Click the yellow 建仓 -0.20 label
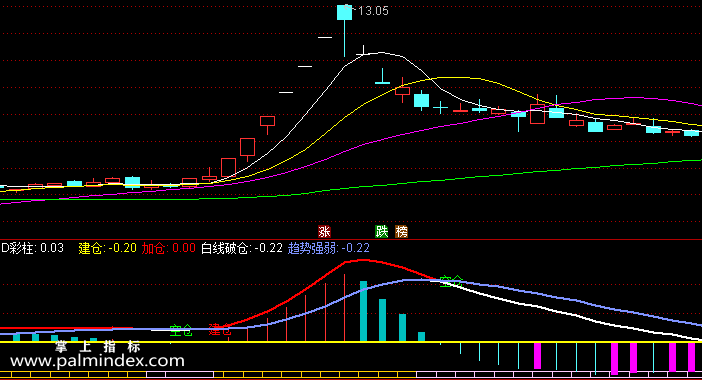Screen dimensions: 702x380 [x=107, y=248]
